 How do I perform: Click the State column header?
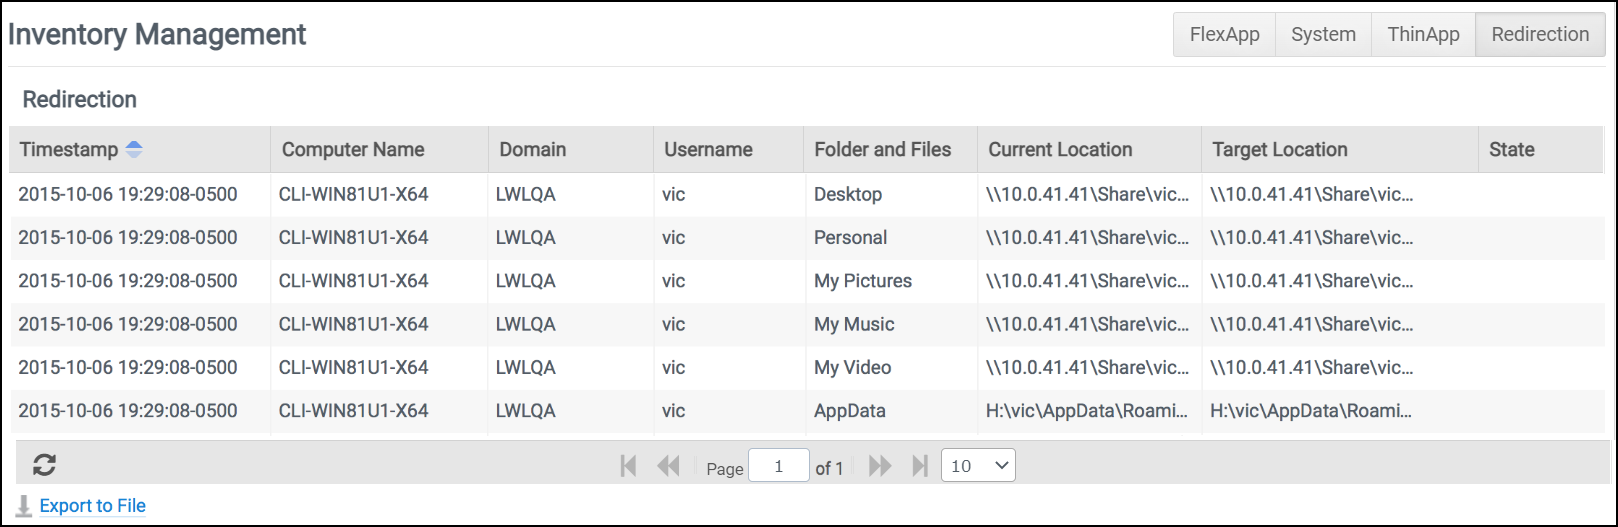coord(1511,150)
